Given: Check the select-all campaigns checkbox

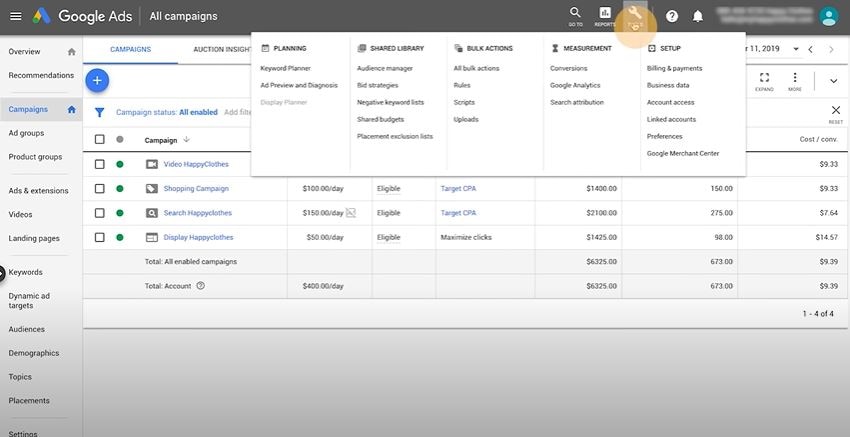Looking at the screenshot, I should click(100, 139).
